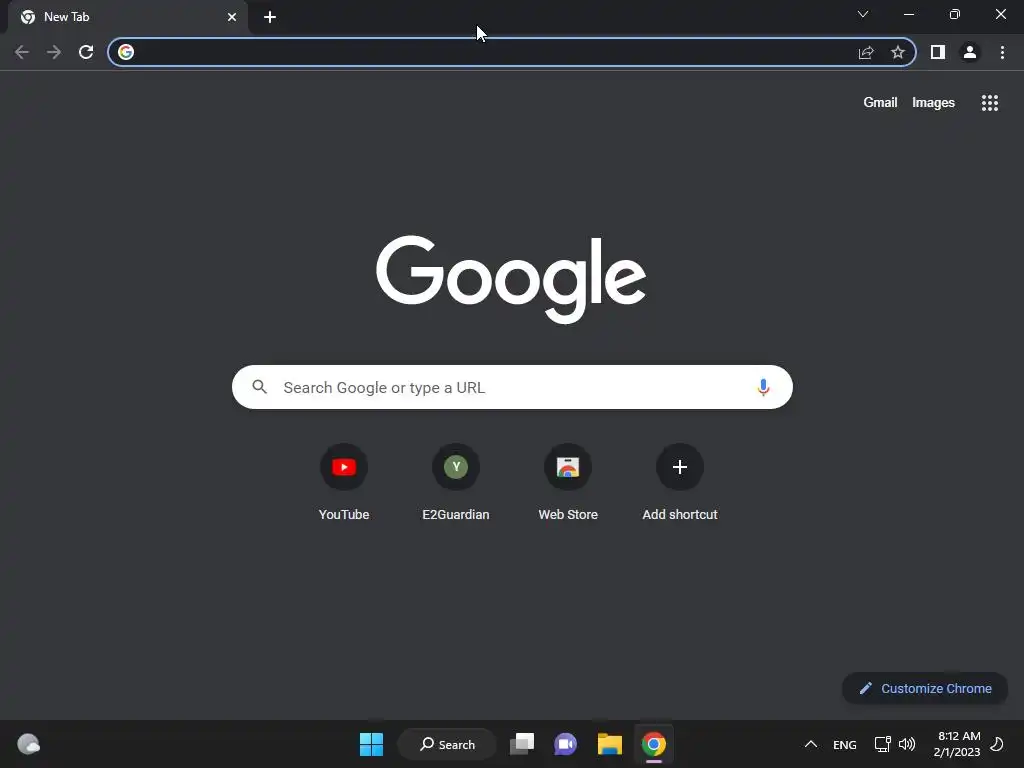The height and width of the screenshot is (768, 1024).
Task: Open Task View on taskbar
Action: click(x=522, y=744)
